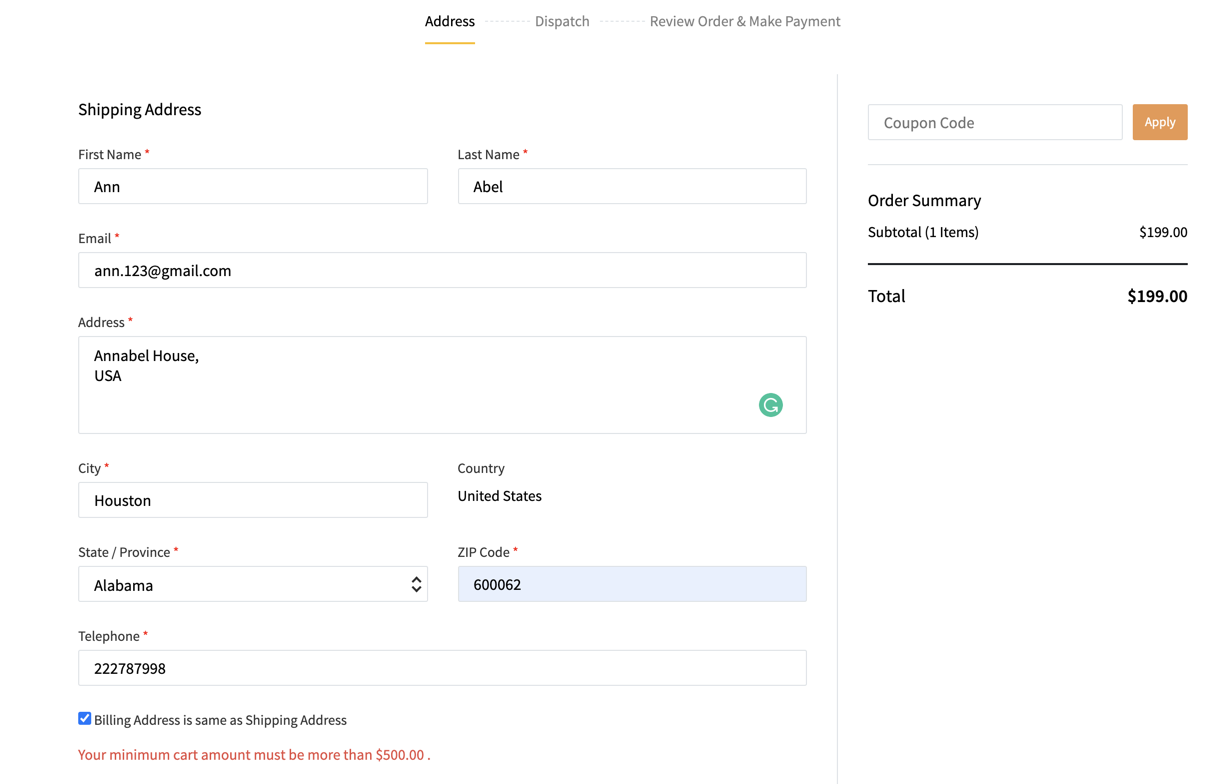Select the Last Name field with Abel
The width and height of the screenshot is (1228, 784).
click(631, 187)
